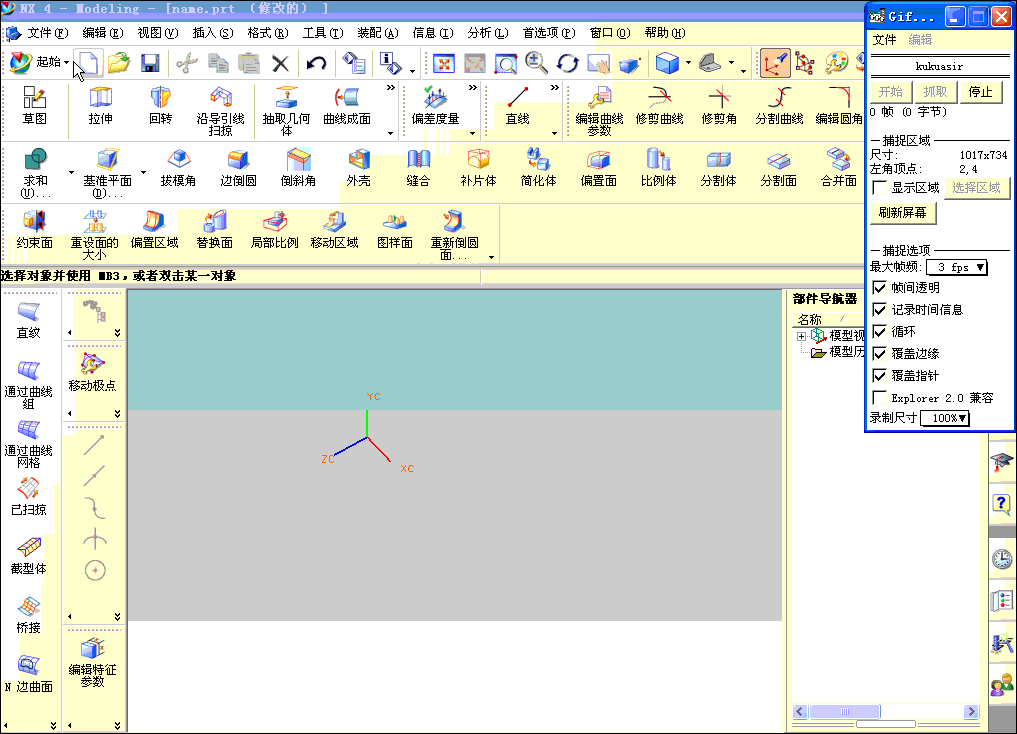The width and height of the screenshot is (1017, 734).
Task: Toggle the 帧间透明 checkbox
Action: point(880,288)
